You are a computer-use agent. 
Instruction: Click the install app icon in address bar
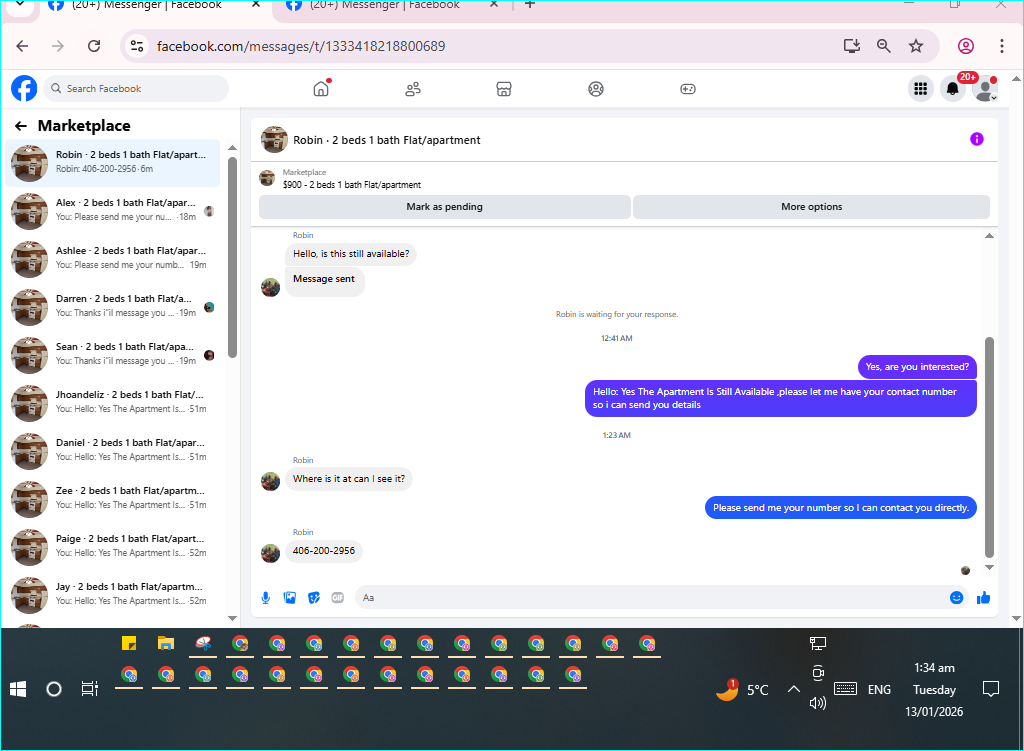coord(852,46)
